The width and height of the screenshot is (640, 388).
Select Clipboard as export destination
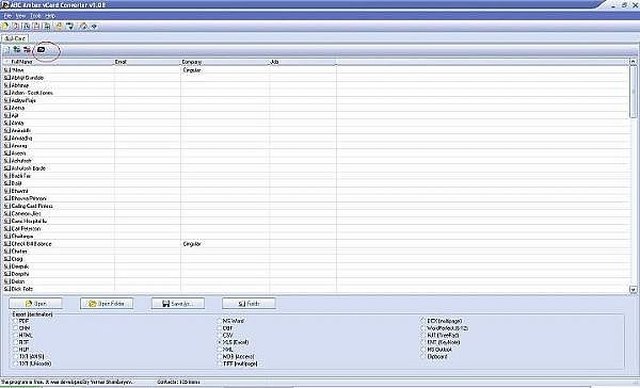pos(434,357)
